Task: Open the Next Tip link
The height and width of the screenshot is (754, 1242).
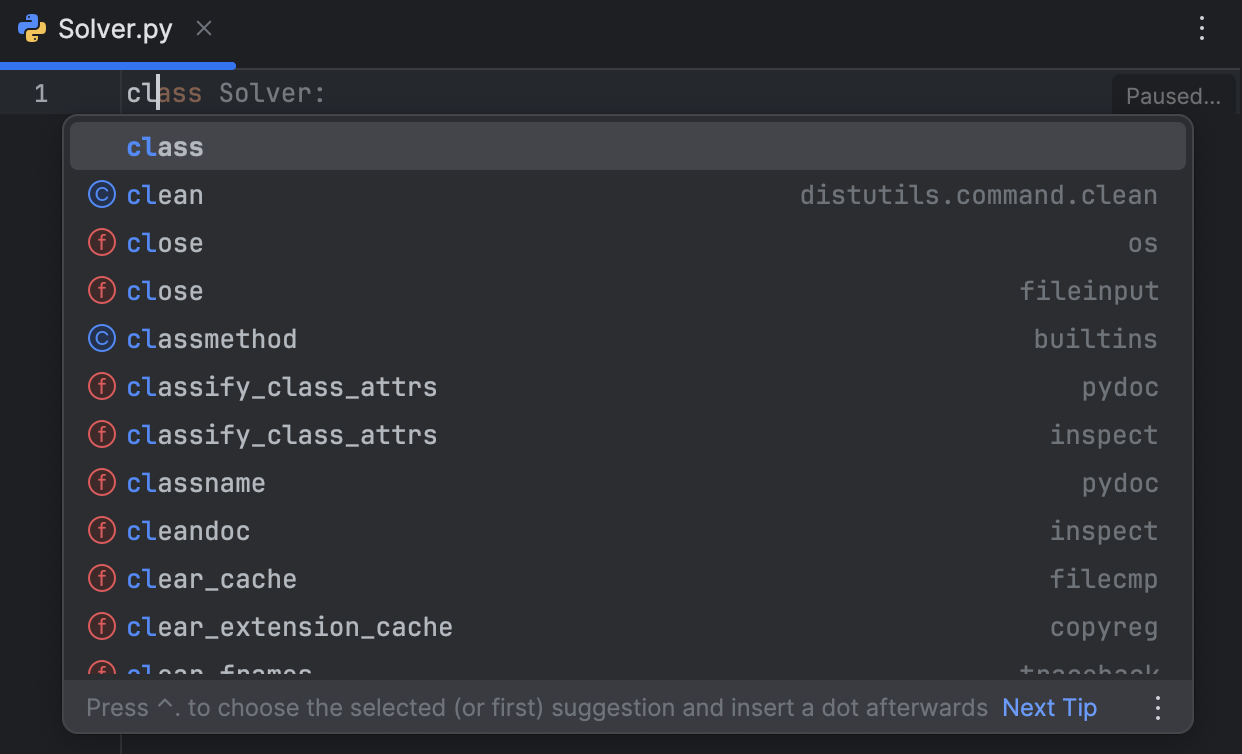Action: pos(1049,707)
